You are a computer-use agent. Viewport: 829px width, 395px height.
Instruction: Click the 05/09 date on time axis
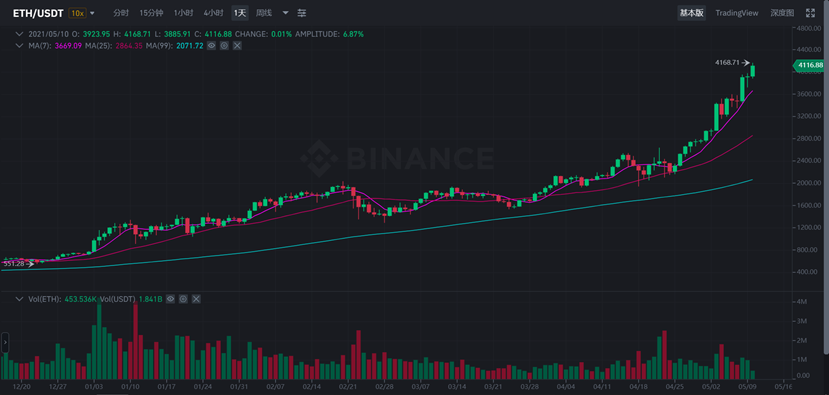click(x=747, y=387)
